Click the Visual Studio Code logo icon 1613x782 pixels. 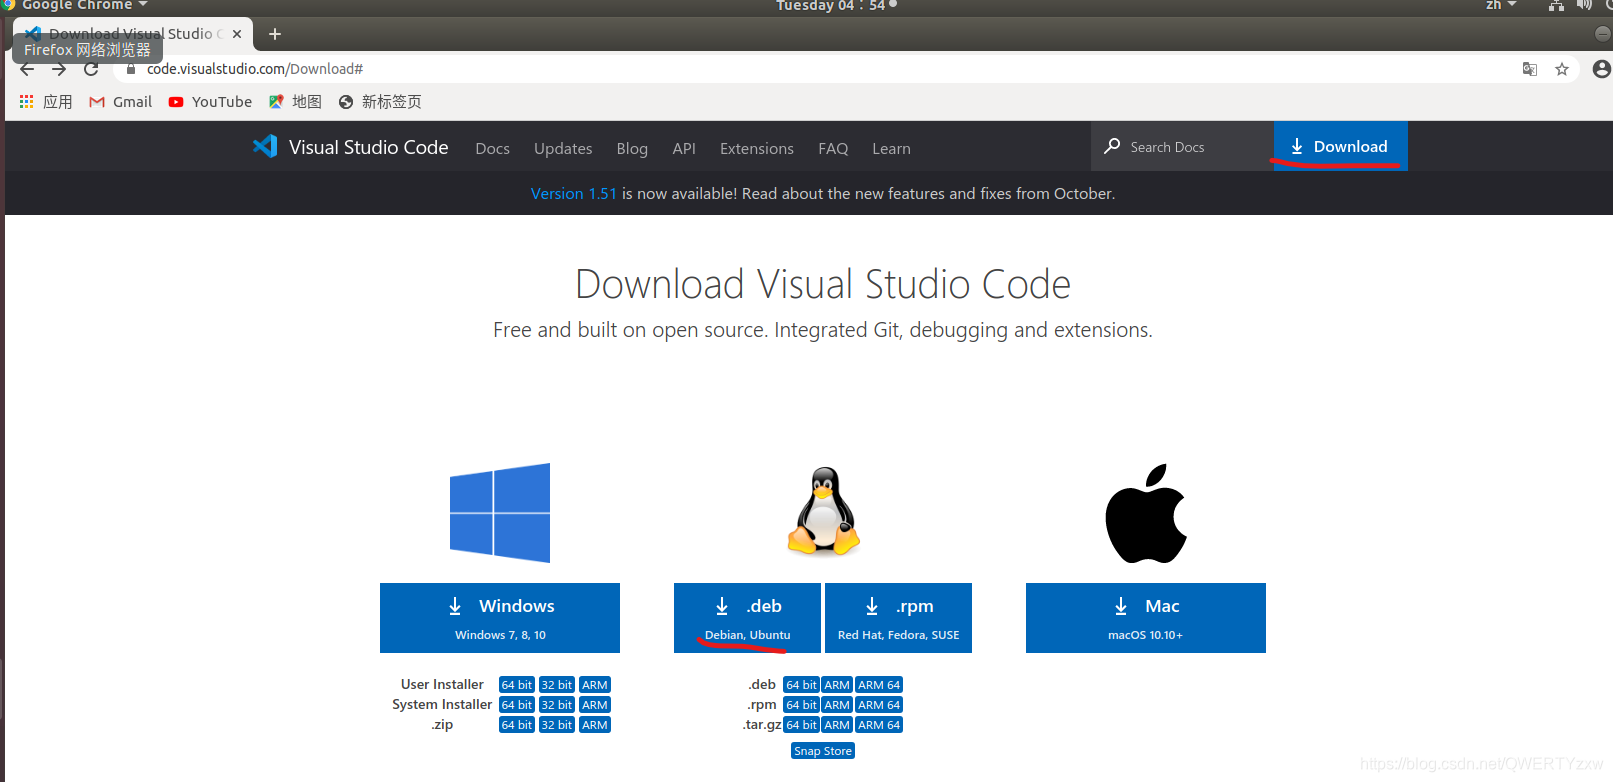(265, 147)
